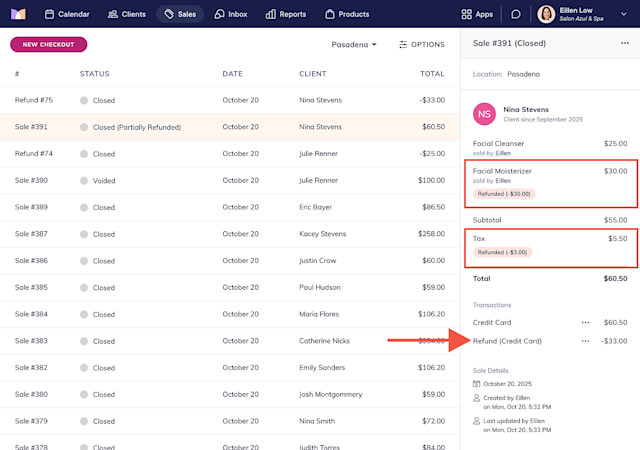Click client name Nina Smith
This screenshot has width=640, height=450.
[317, 421]
